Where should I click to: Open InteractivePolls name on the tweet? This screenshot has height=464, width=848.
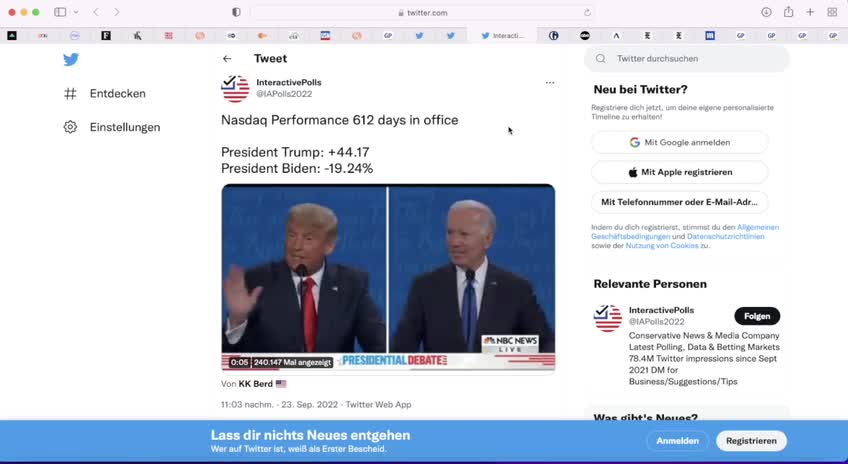(289, 82)
